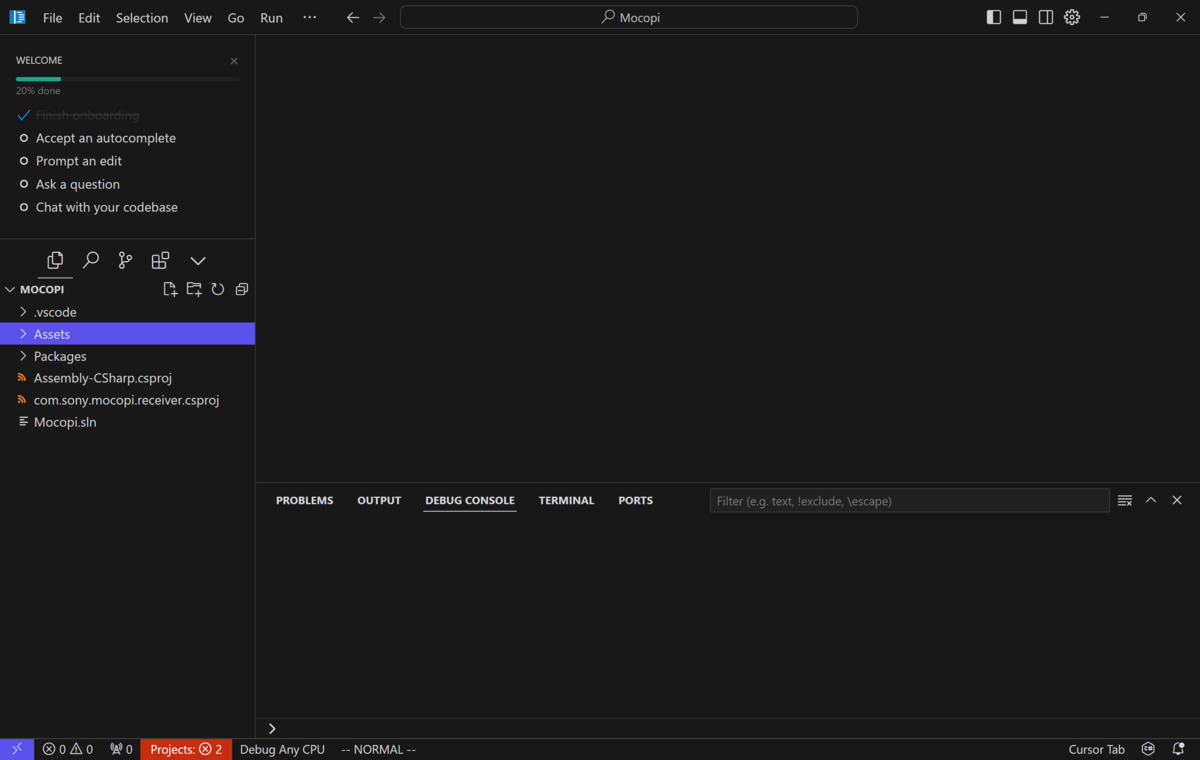Viewport: 1200px width, 760px height.
Task: Open the View menu
Action: point(198,18)
